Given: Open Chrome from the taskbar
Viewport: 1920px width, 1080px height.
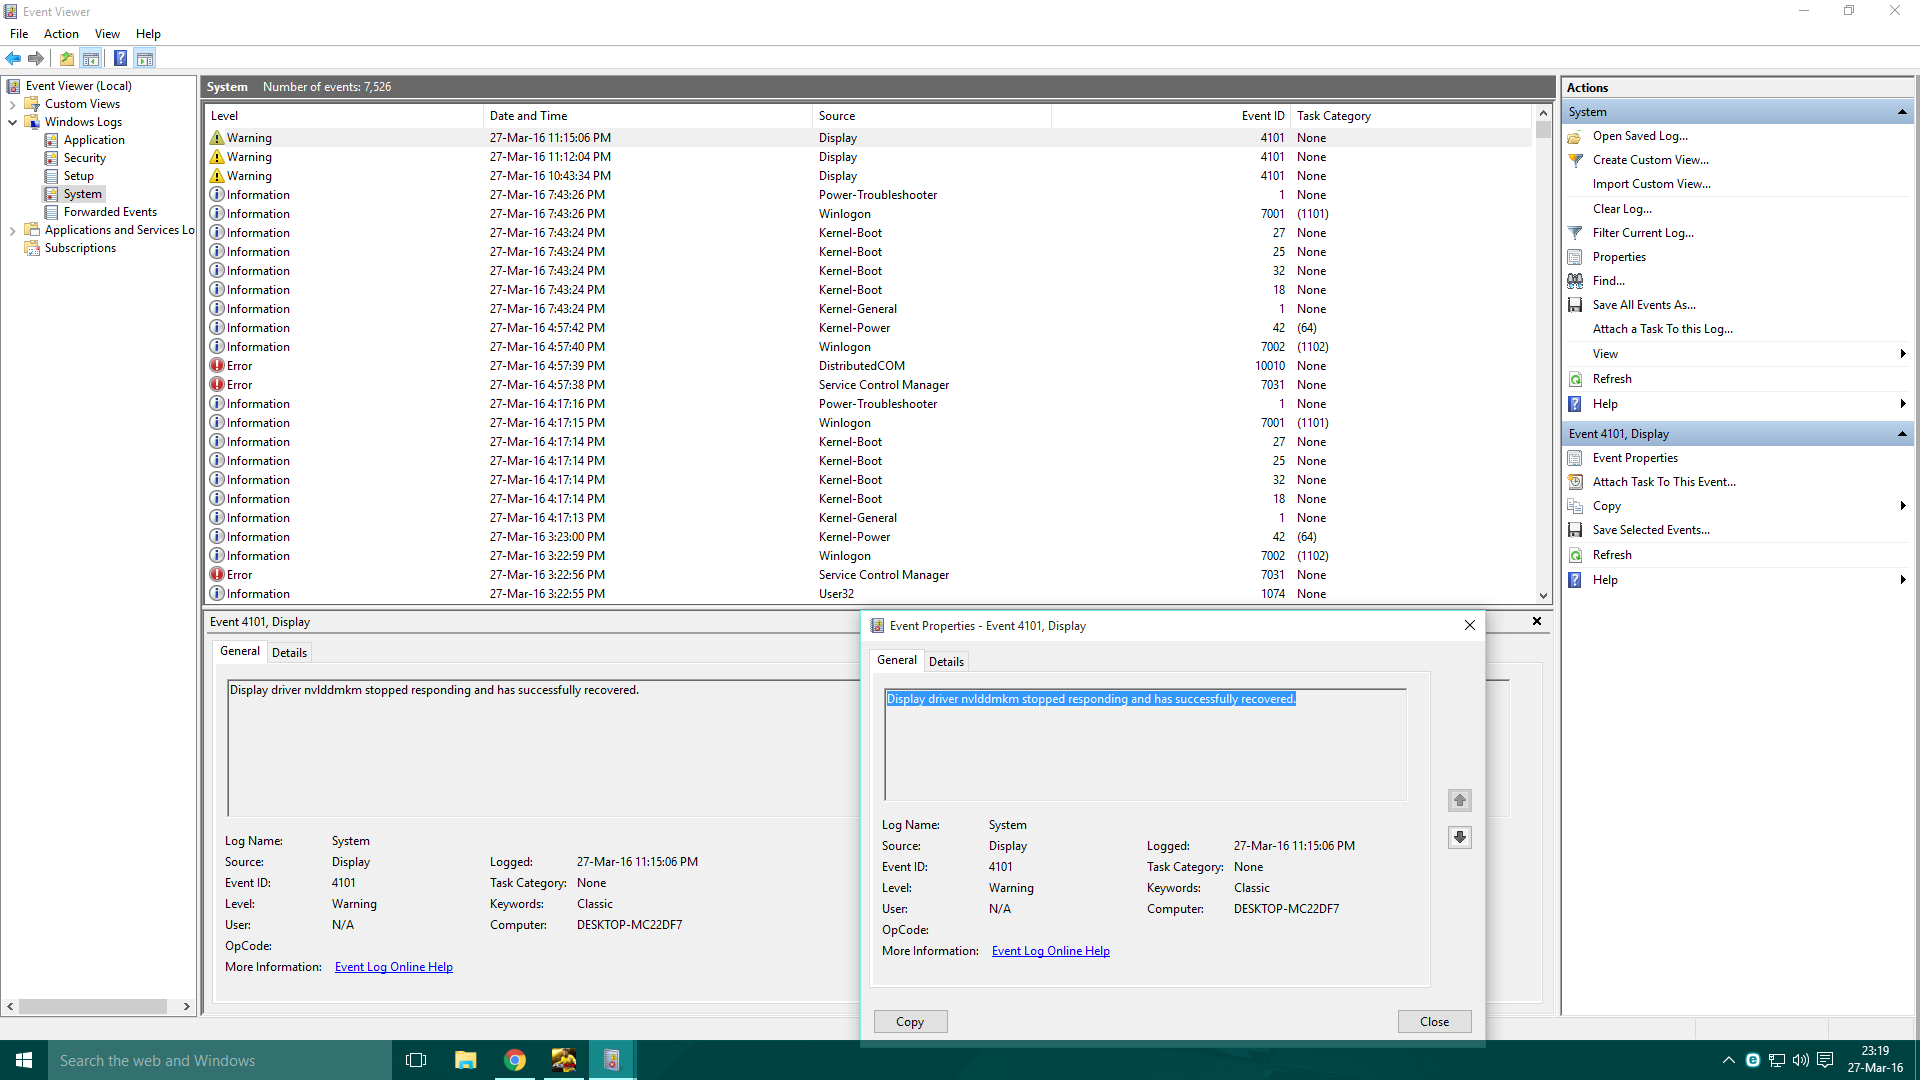Looking at the screenshot, I should pos(515,1060).
